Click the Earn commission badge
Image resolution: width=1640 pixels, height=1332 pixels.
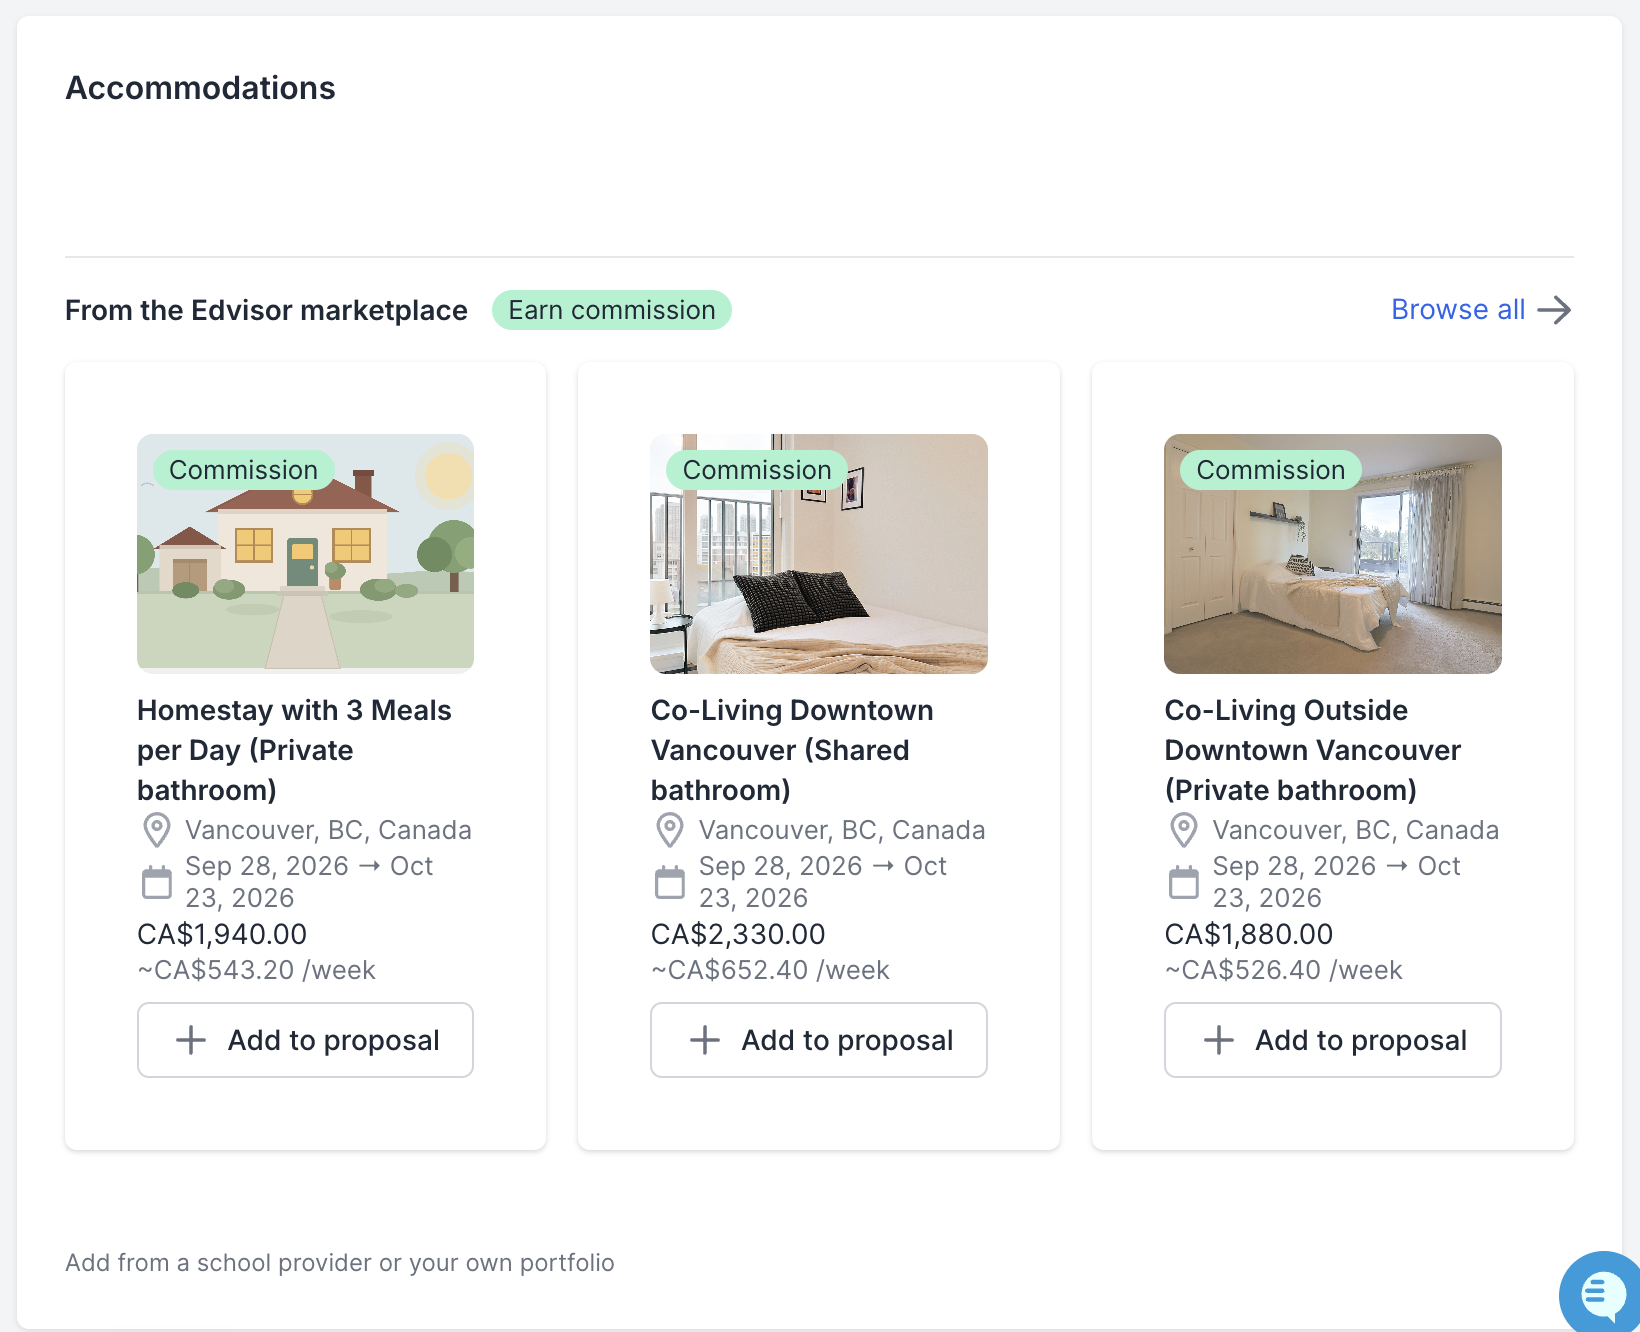612,310
